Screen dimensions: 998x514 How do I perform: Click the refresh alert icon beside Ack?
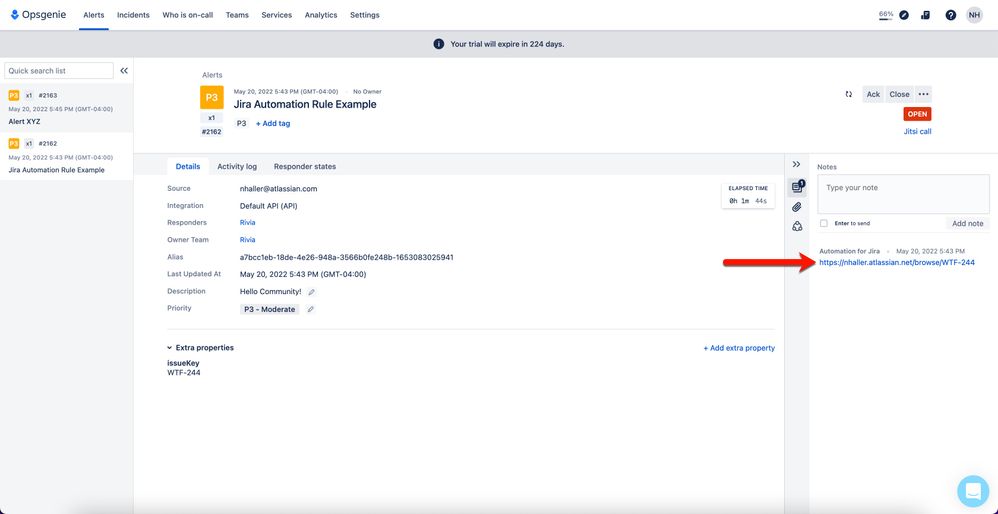point(848,94)
